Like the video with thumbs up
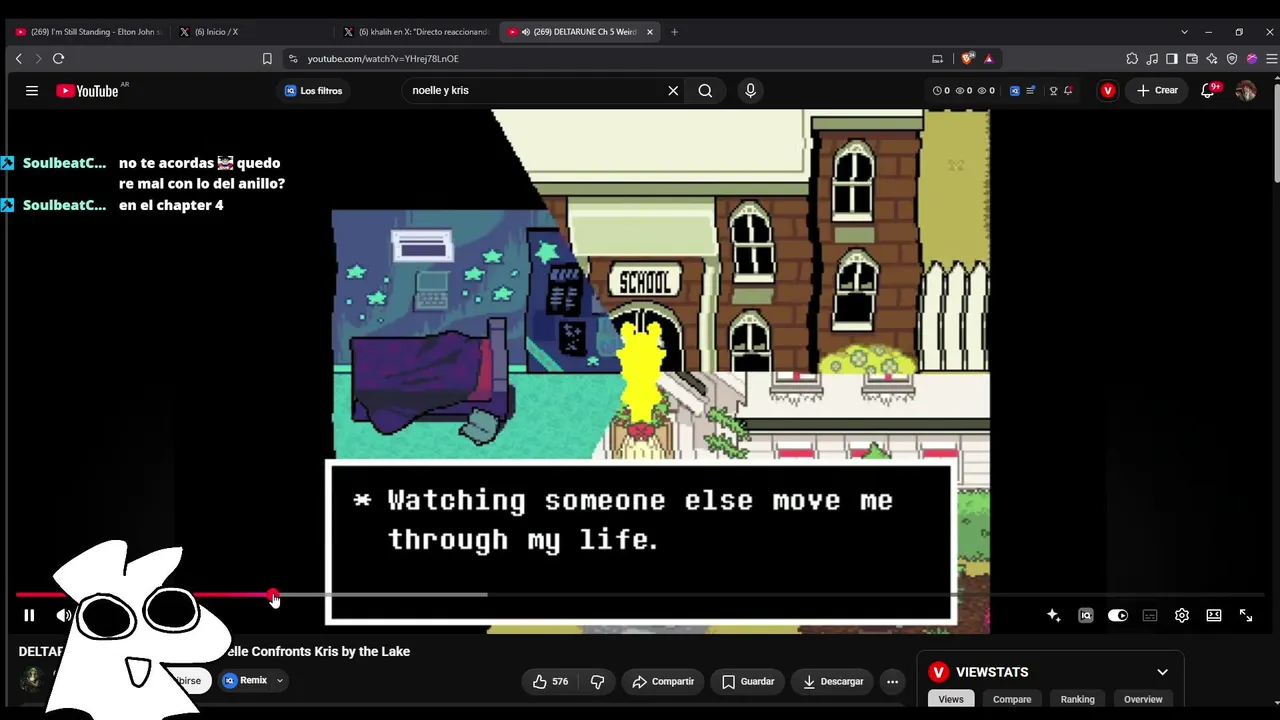The image size is (1280, 720). (x=550, y=681)
